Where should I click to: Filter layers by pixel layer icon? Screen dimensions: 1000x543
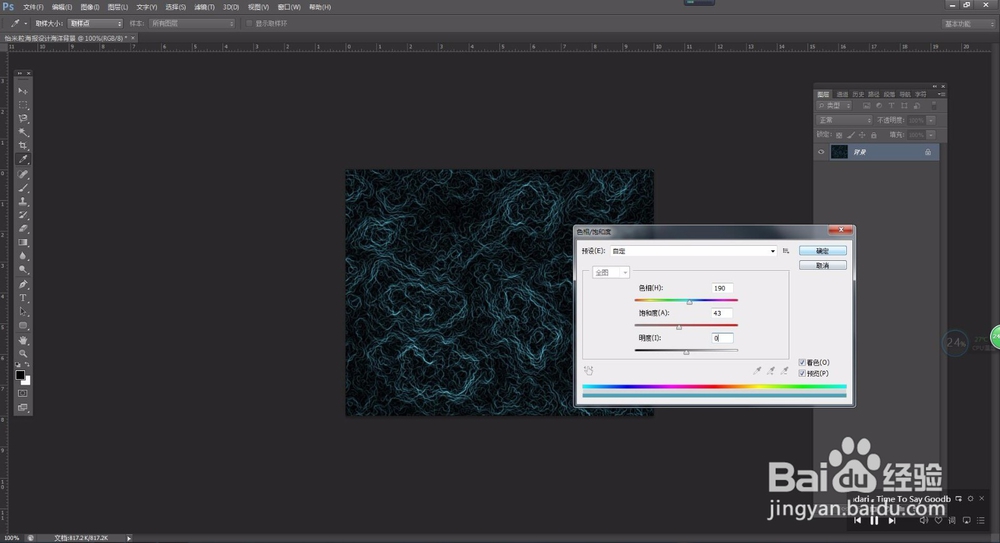click(x=866, y=106)
